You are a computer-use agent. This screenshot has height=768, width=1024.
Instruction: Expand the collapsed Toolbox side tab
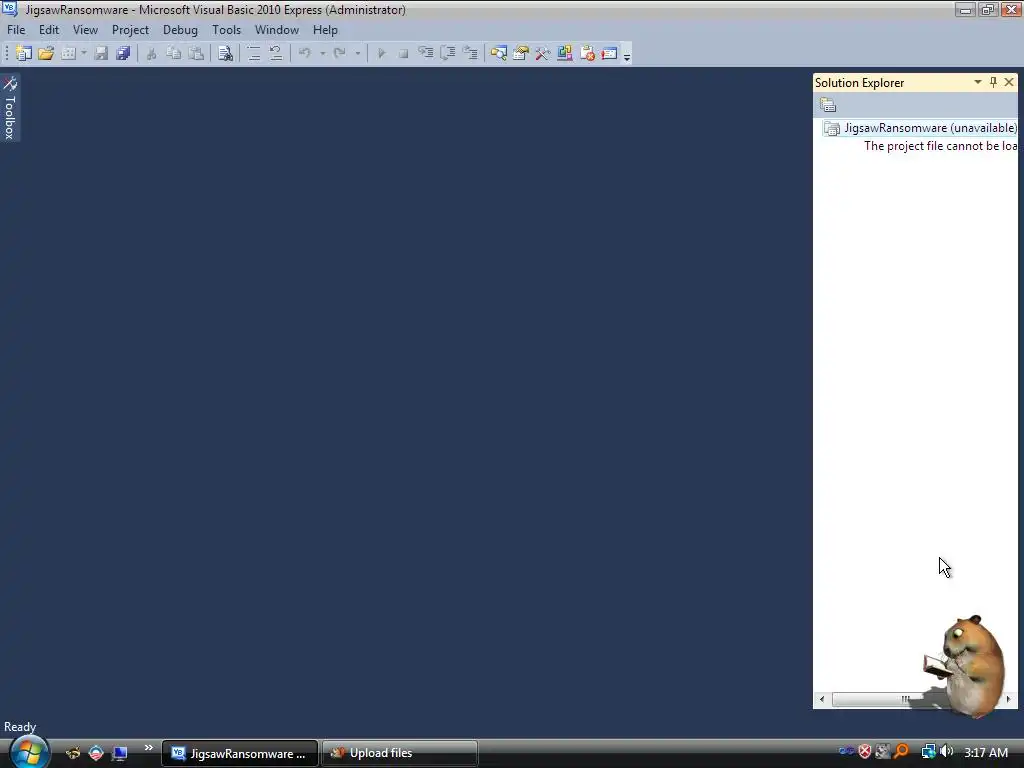10,108
